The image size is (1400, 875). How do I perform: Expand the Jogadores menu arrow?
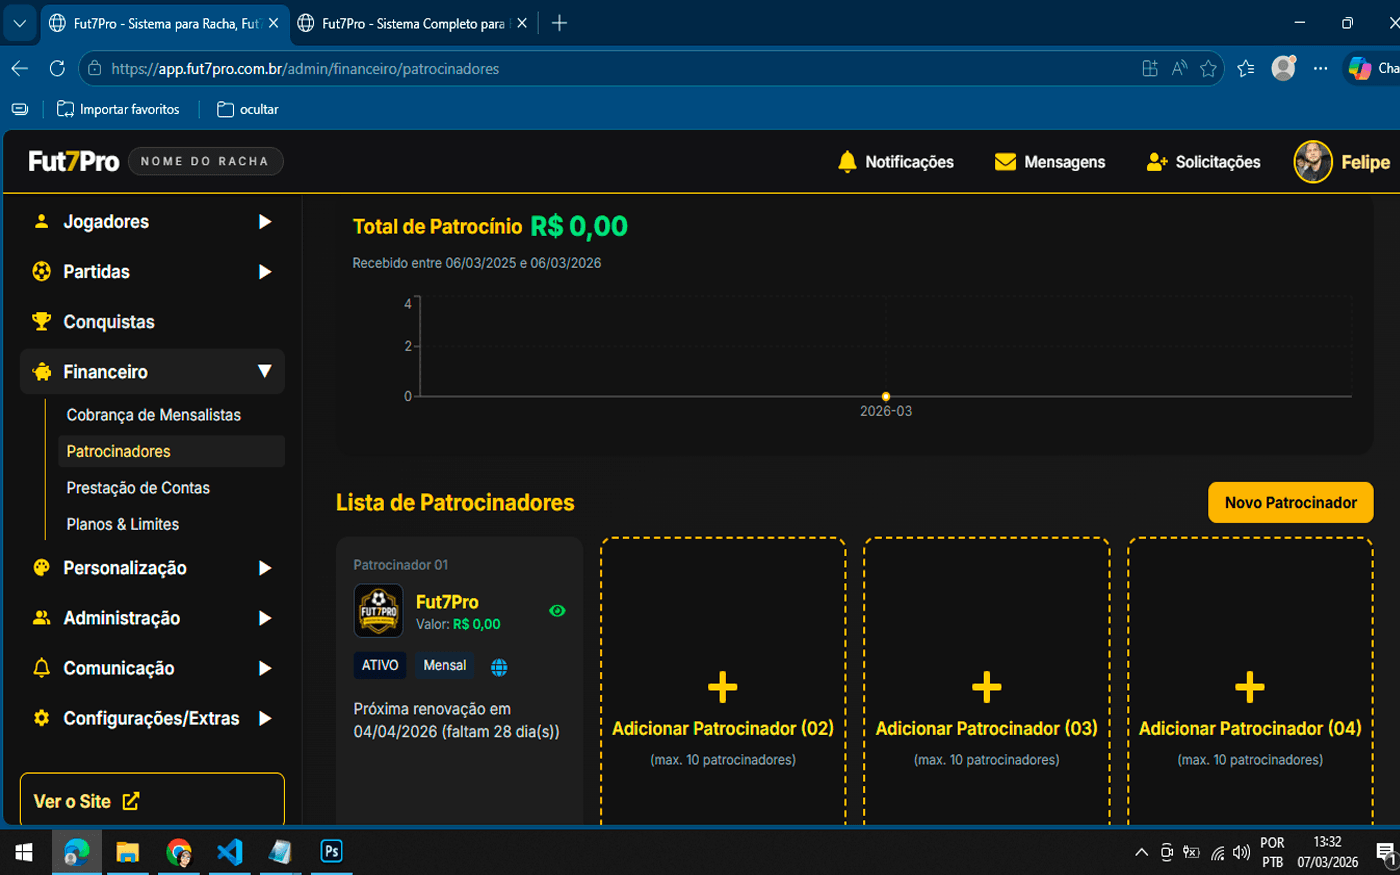tap(265, 222)
